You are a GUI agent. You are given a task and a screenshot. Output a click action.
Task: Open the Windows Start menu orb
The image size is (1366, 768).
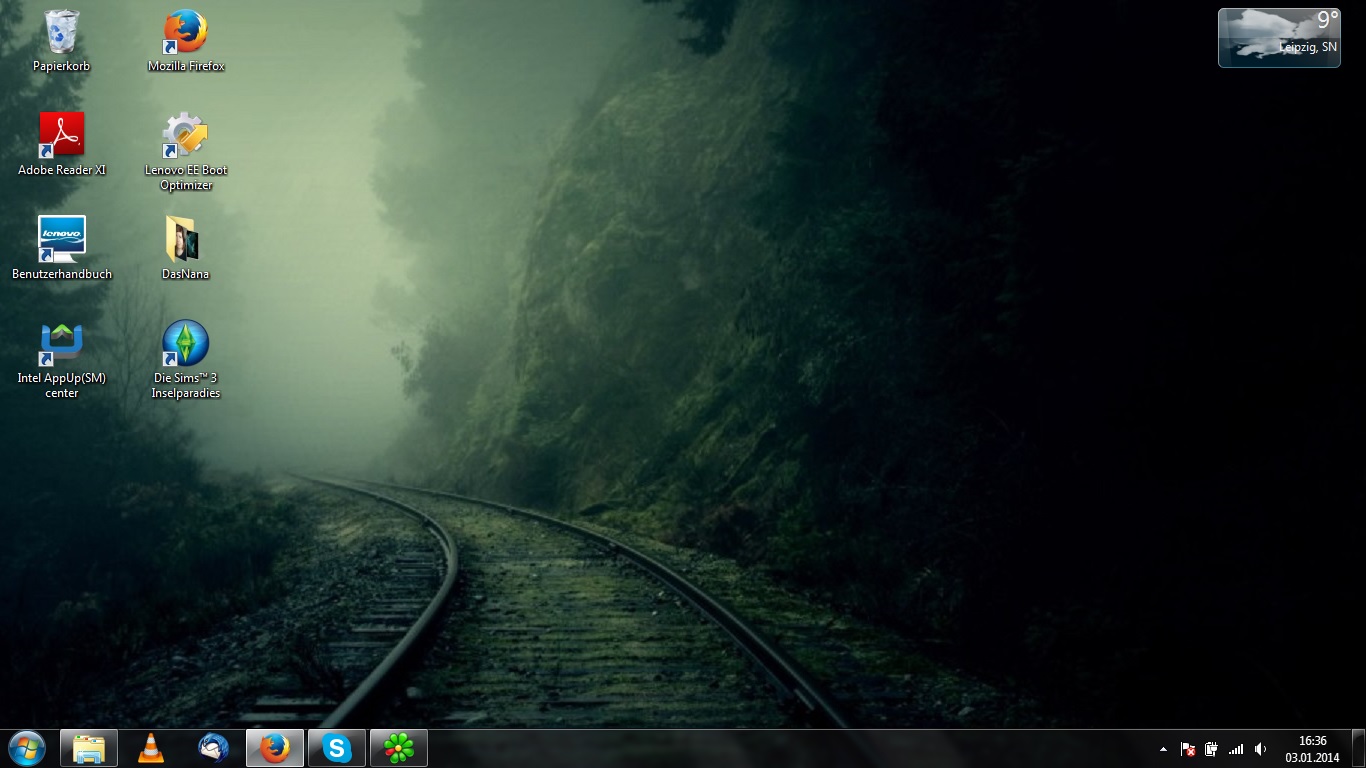(x=26, y=748)
